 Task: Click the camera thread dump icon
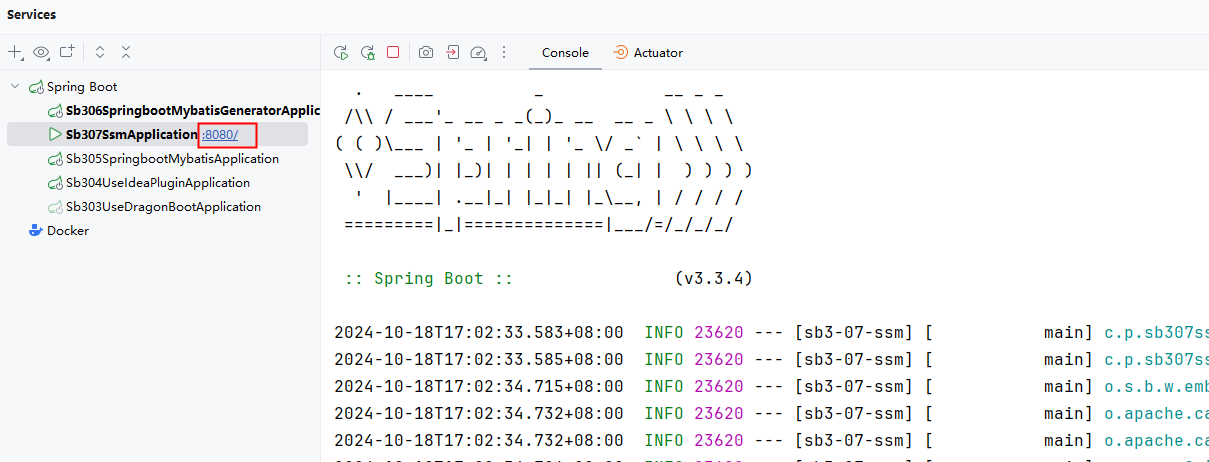point(426,52)
